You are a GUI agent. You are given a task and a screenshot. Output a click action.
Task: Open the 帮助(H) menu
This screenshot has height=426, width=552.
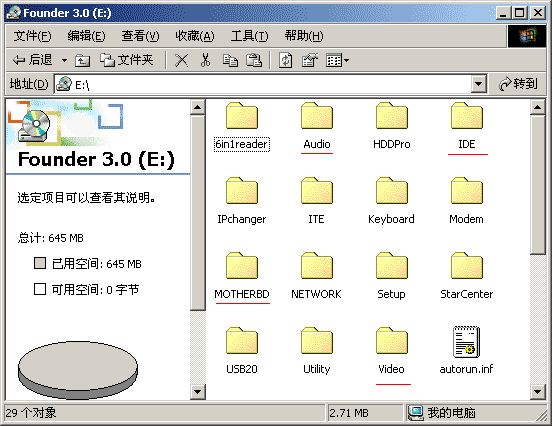pos(303,36)
